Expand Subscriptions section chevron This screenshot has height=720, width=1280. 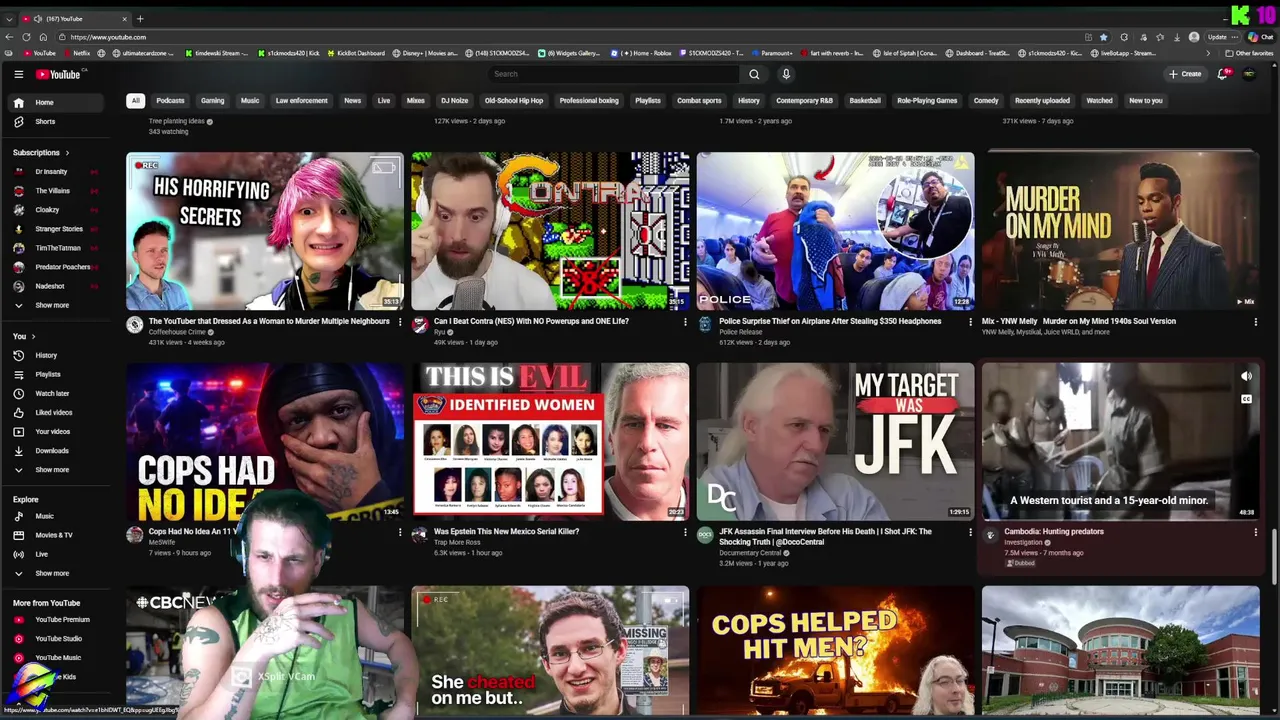tap(67, 153)
